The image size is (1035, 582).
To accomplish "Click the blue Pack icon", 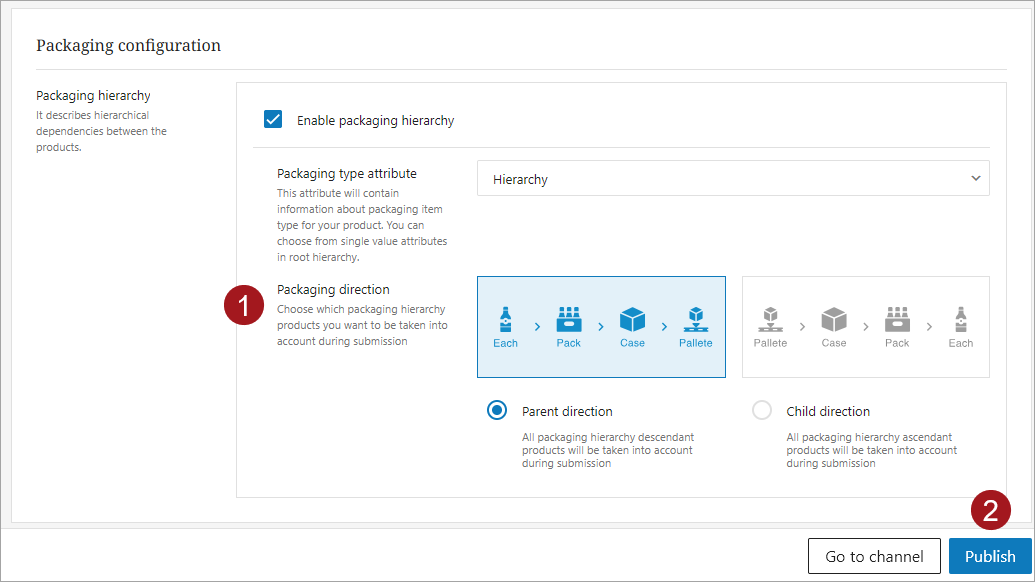I will click(x=568, y=320).
